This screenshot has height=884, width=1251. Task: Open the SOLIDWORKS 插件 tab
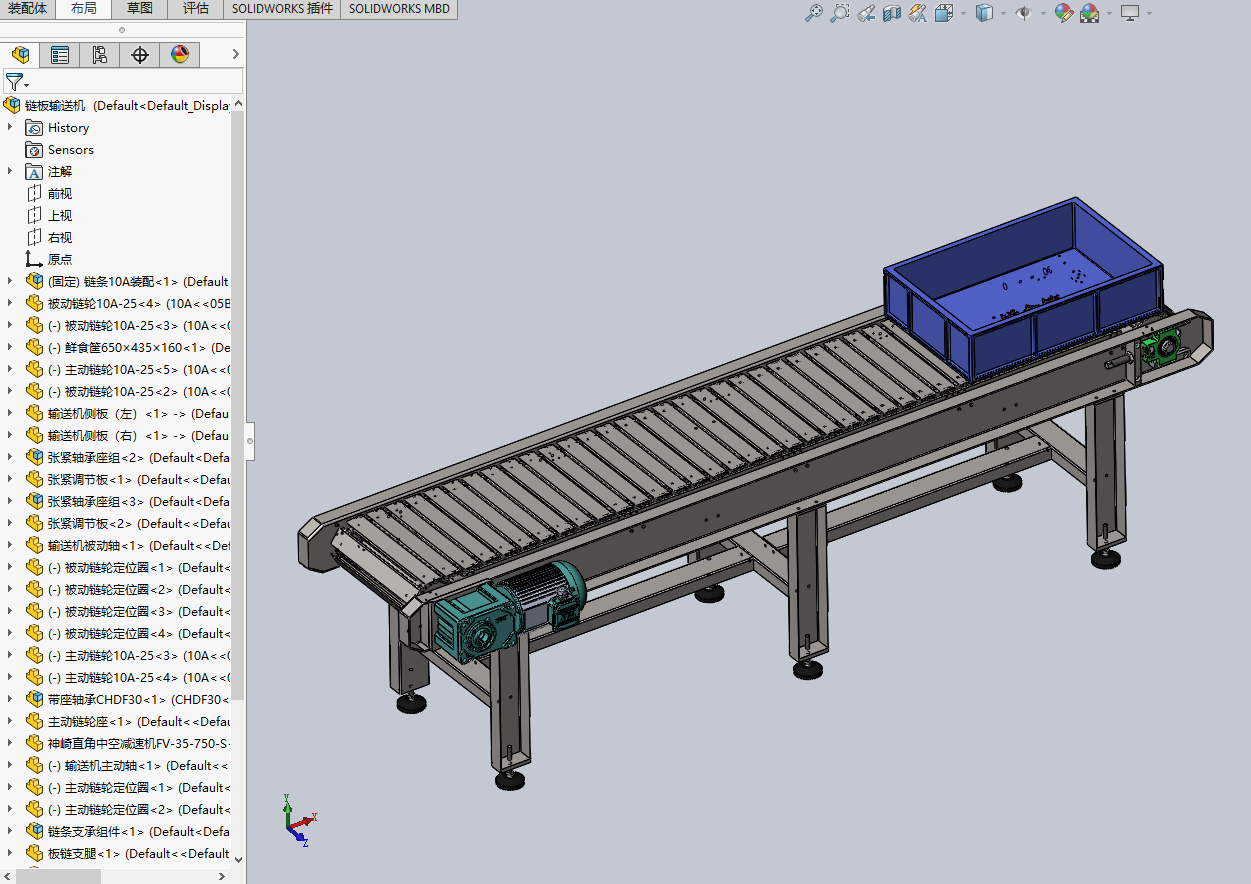tap(281, 9)
